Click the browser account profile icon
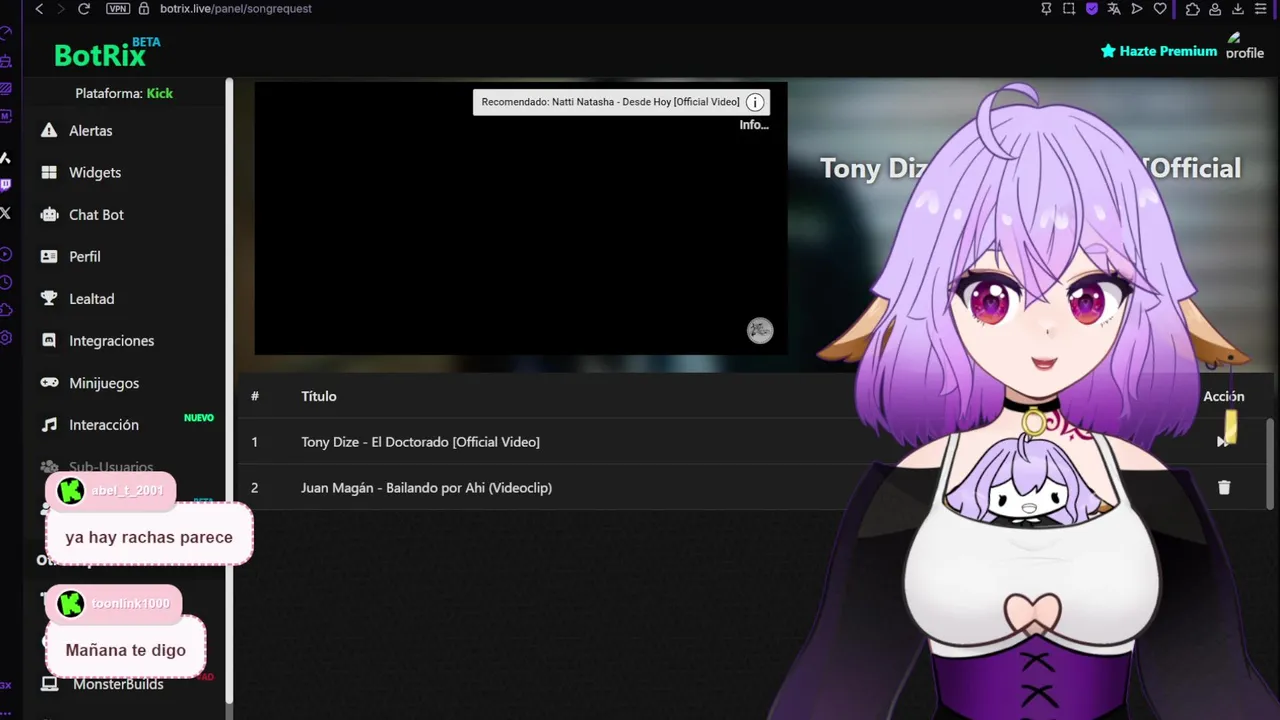Image resolution: width=1280 pixels, height=720 pixels. tap(1215, 9)
